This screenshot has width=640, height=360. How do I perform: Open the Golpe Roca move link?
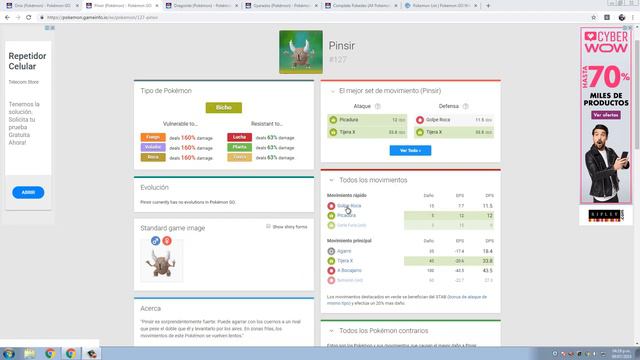[x=349, y=206]
